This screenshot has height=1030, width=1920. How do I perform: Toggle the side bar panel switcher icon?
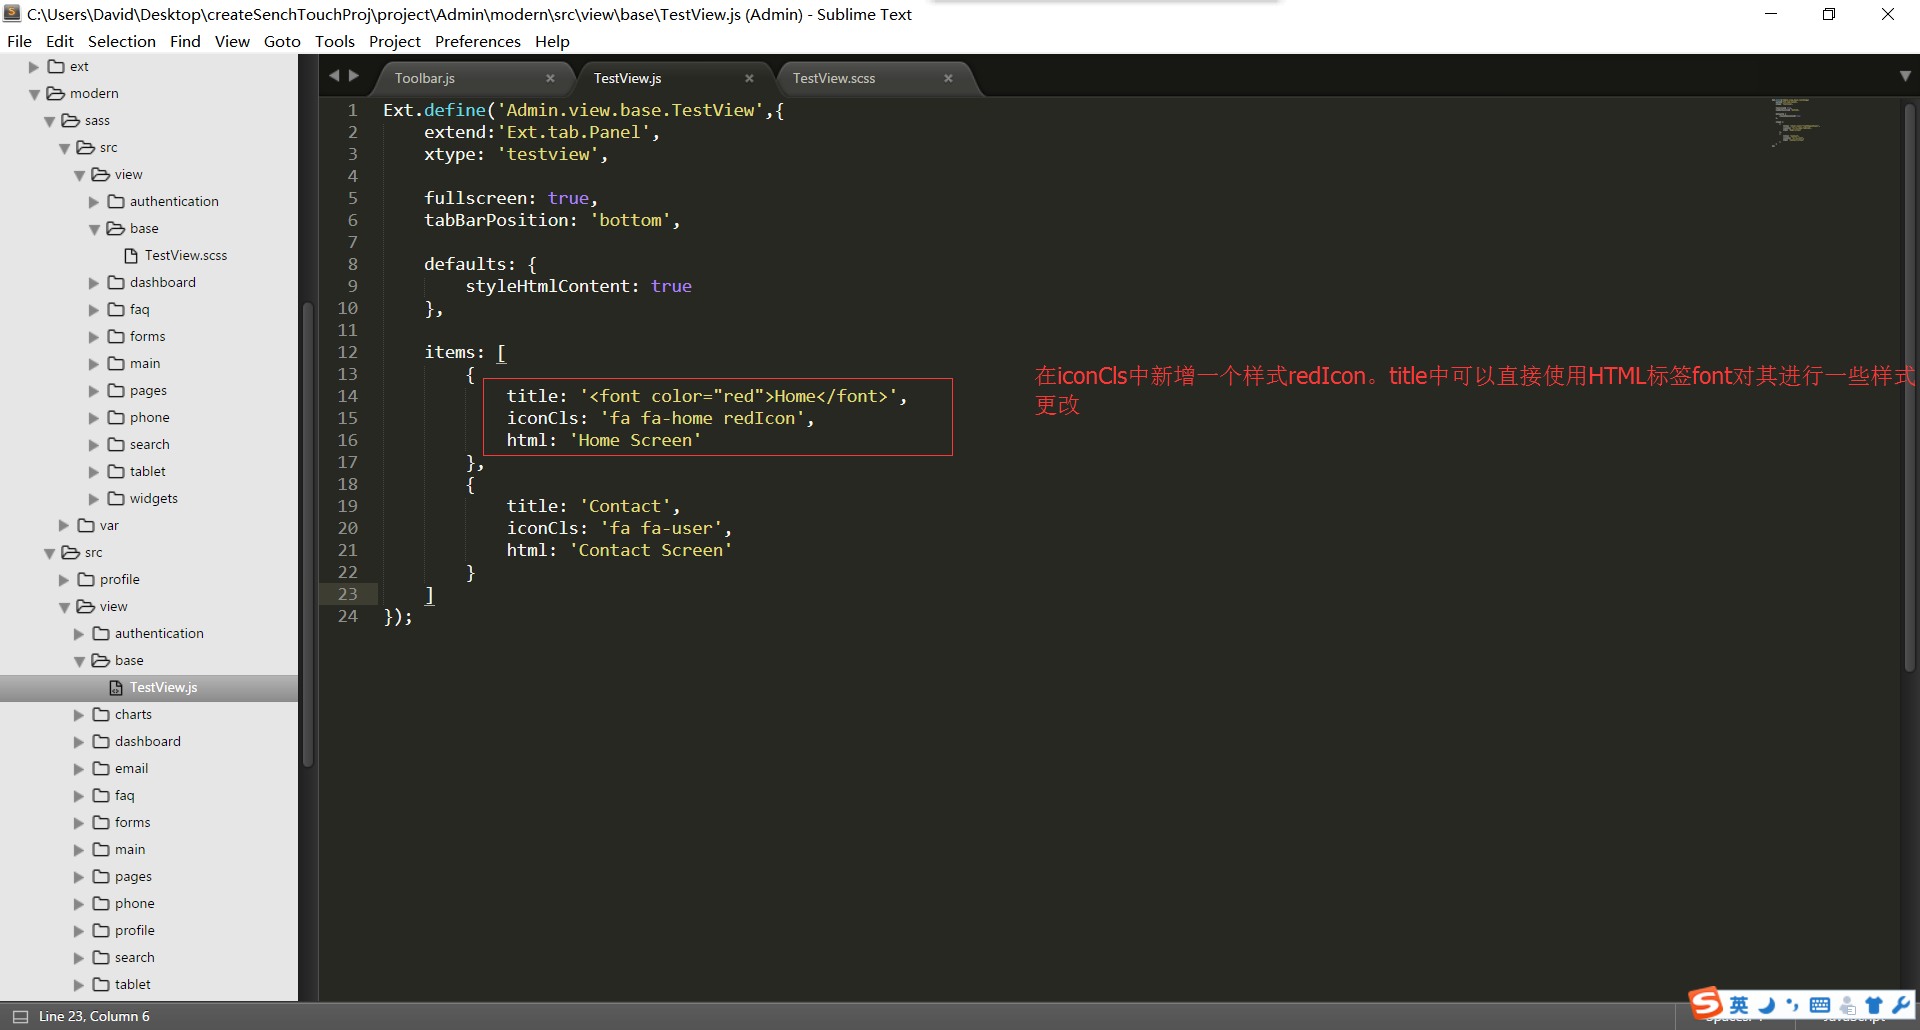pos(20,1016)
